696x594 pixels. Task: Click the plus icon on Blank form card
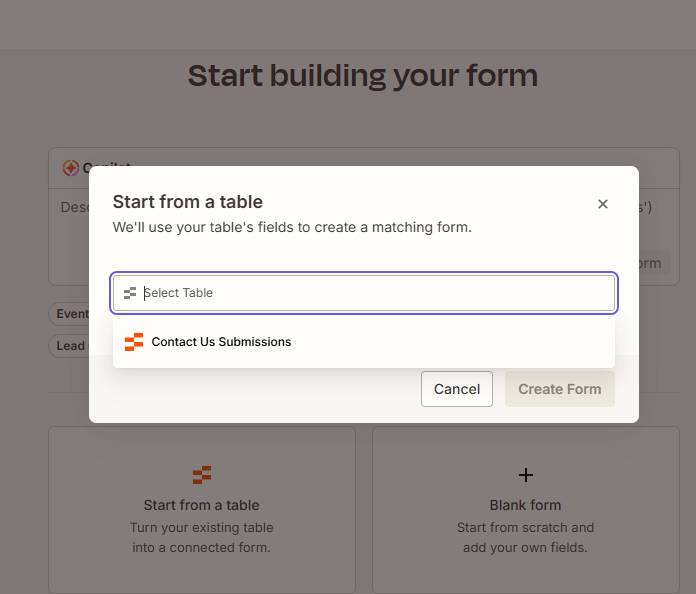[x=526, y=475]
